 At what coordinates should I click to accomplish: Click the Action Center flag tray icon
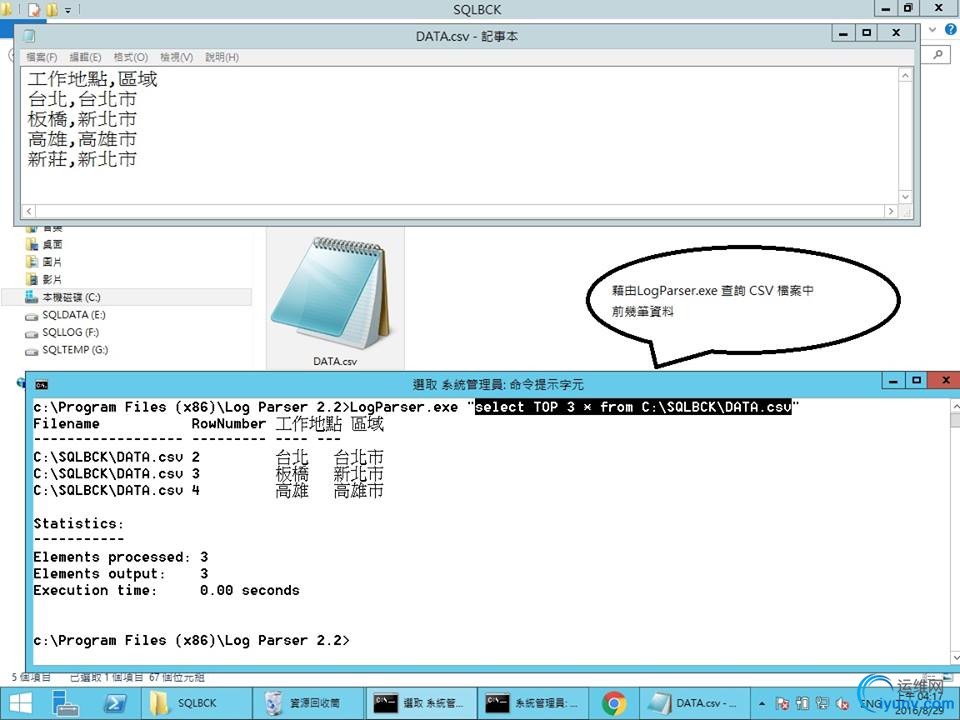click(x=782, y=704)
